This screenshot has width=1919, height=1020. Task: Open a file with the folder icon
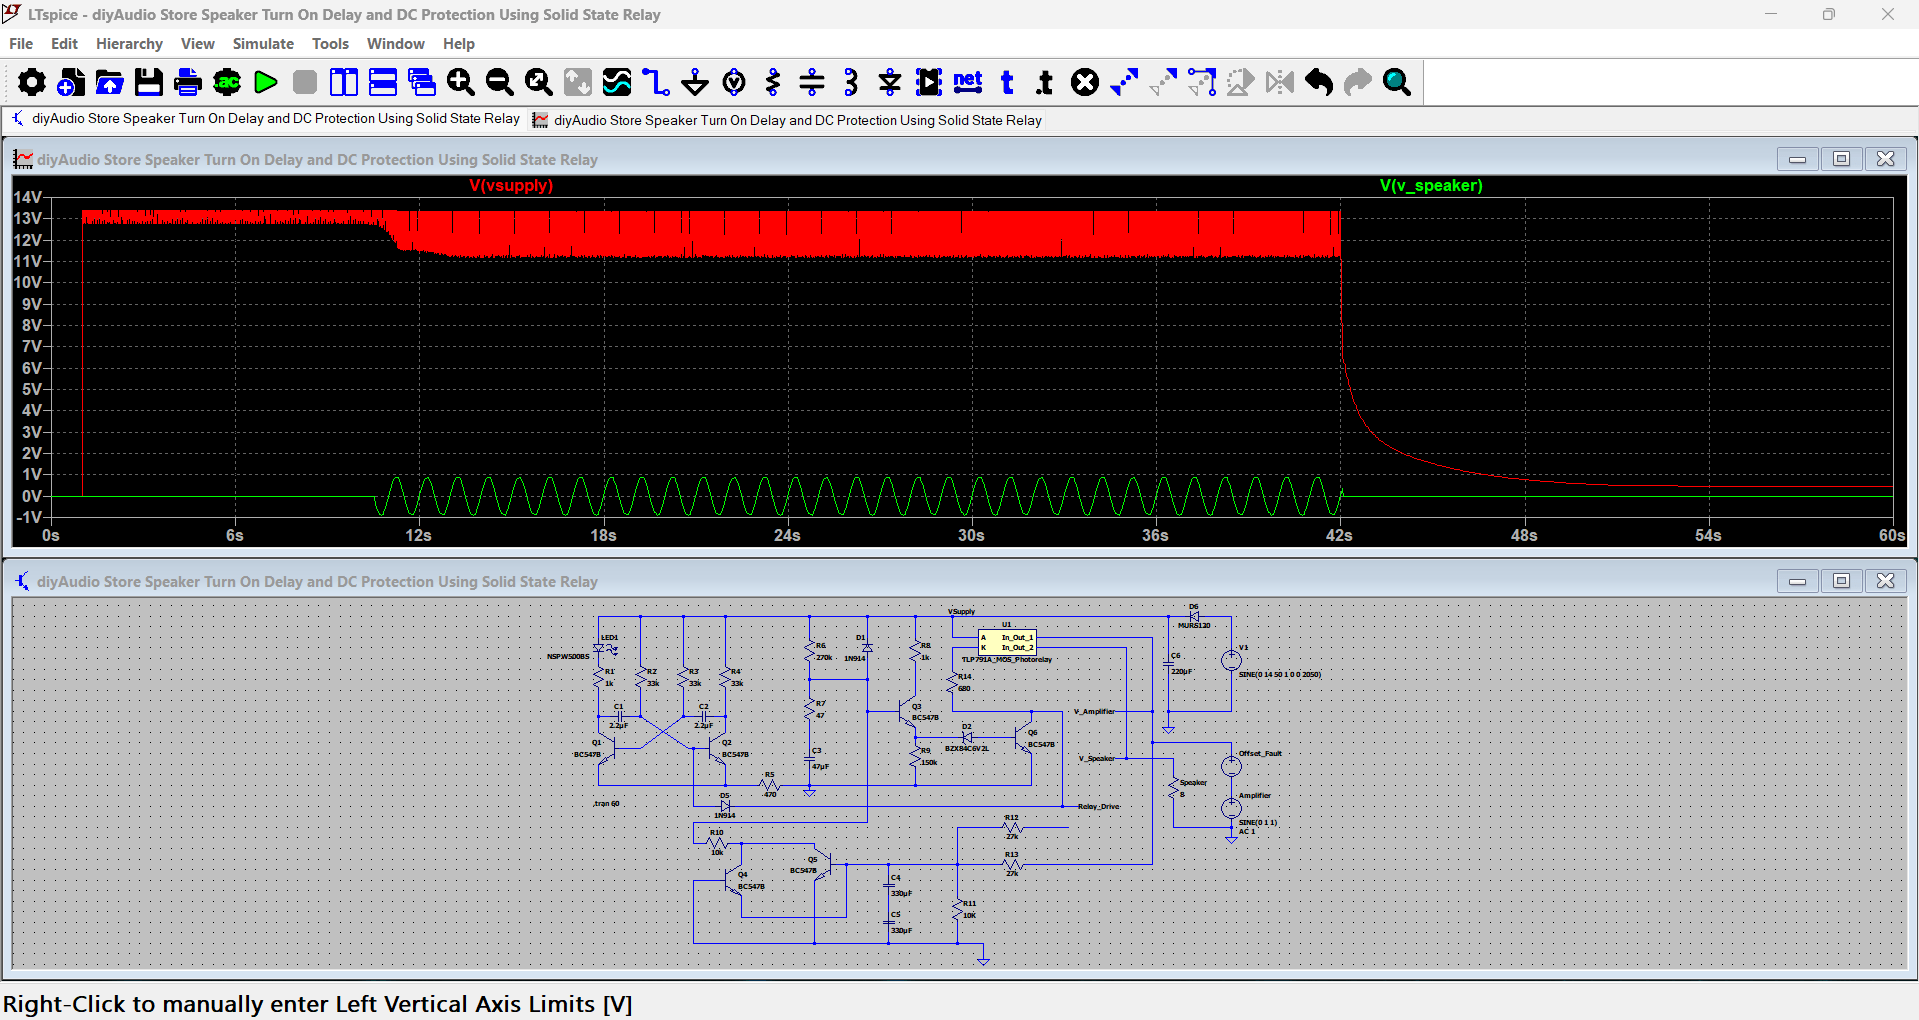pos(110,82)
